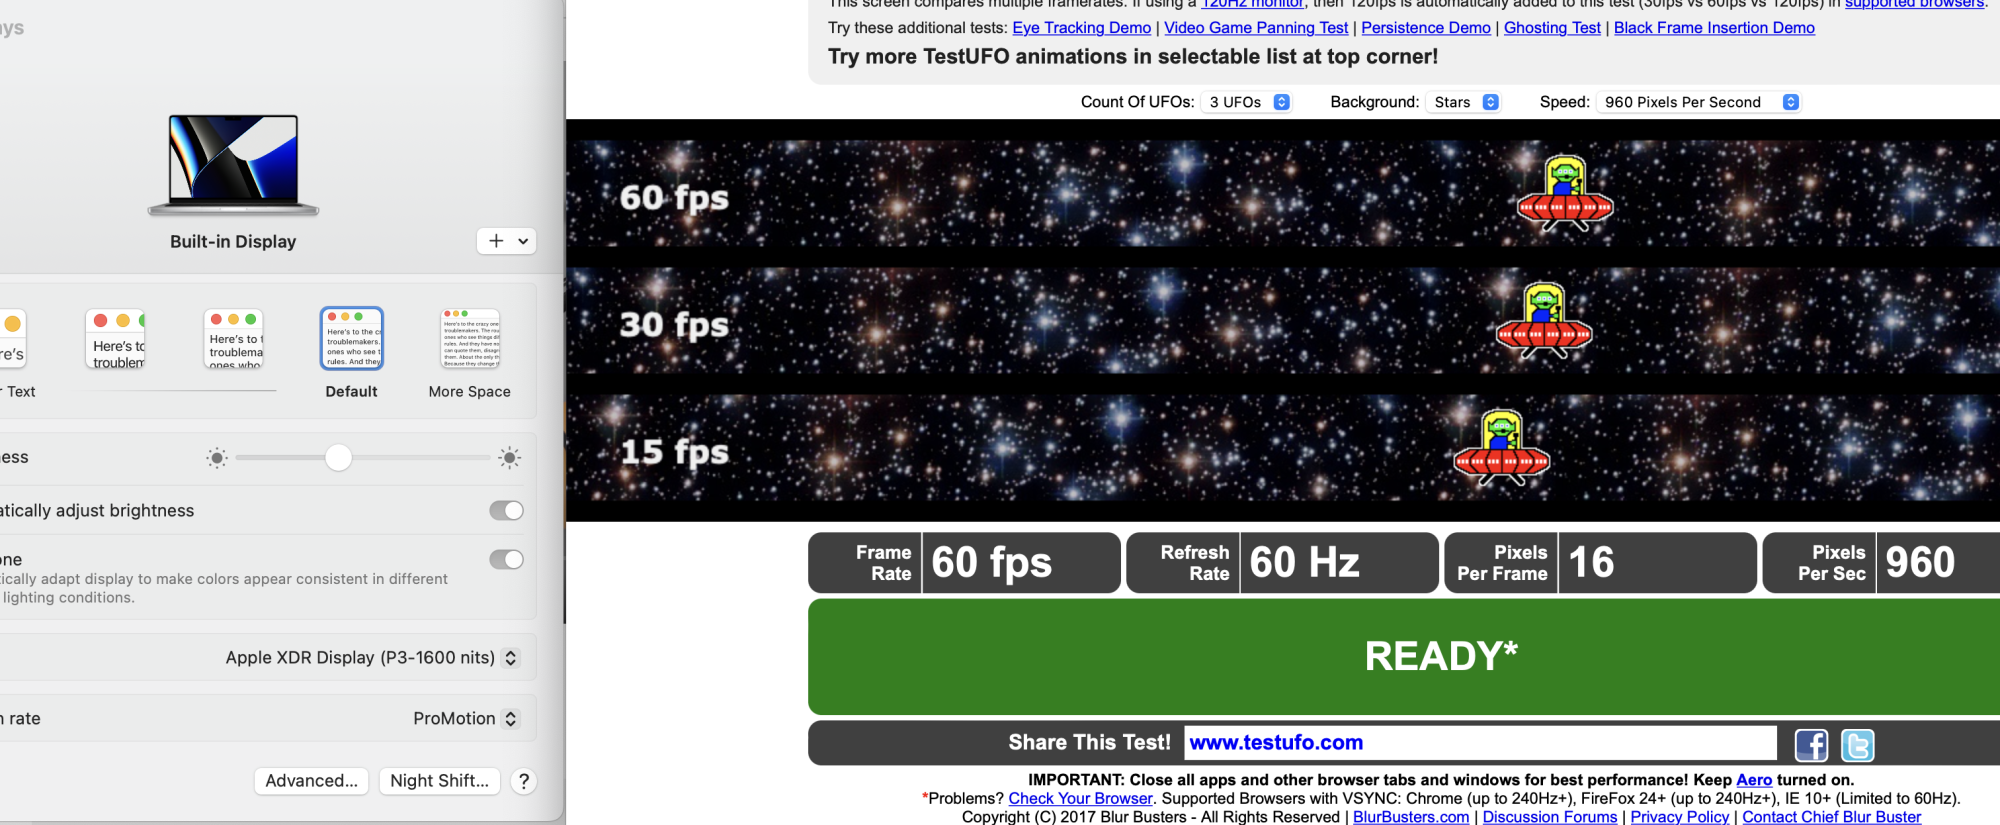
Task: Open the Video Game Panning Test link
Action: click(1256, 28)
